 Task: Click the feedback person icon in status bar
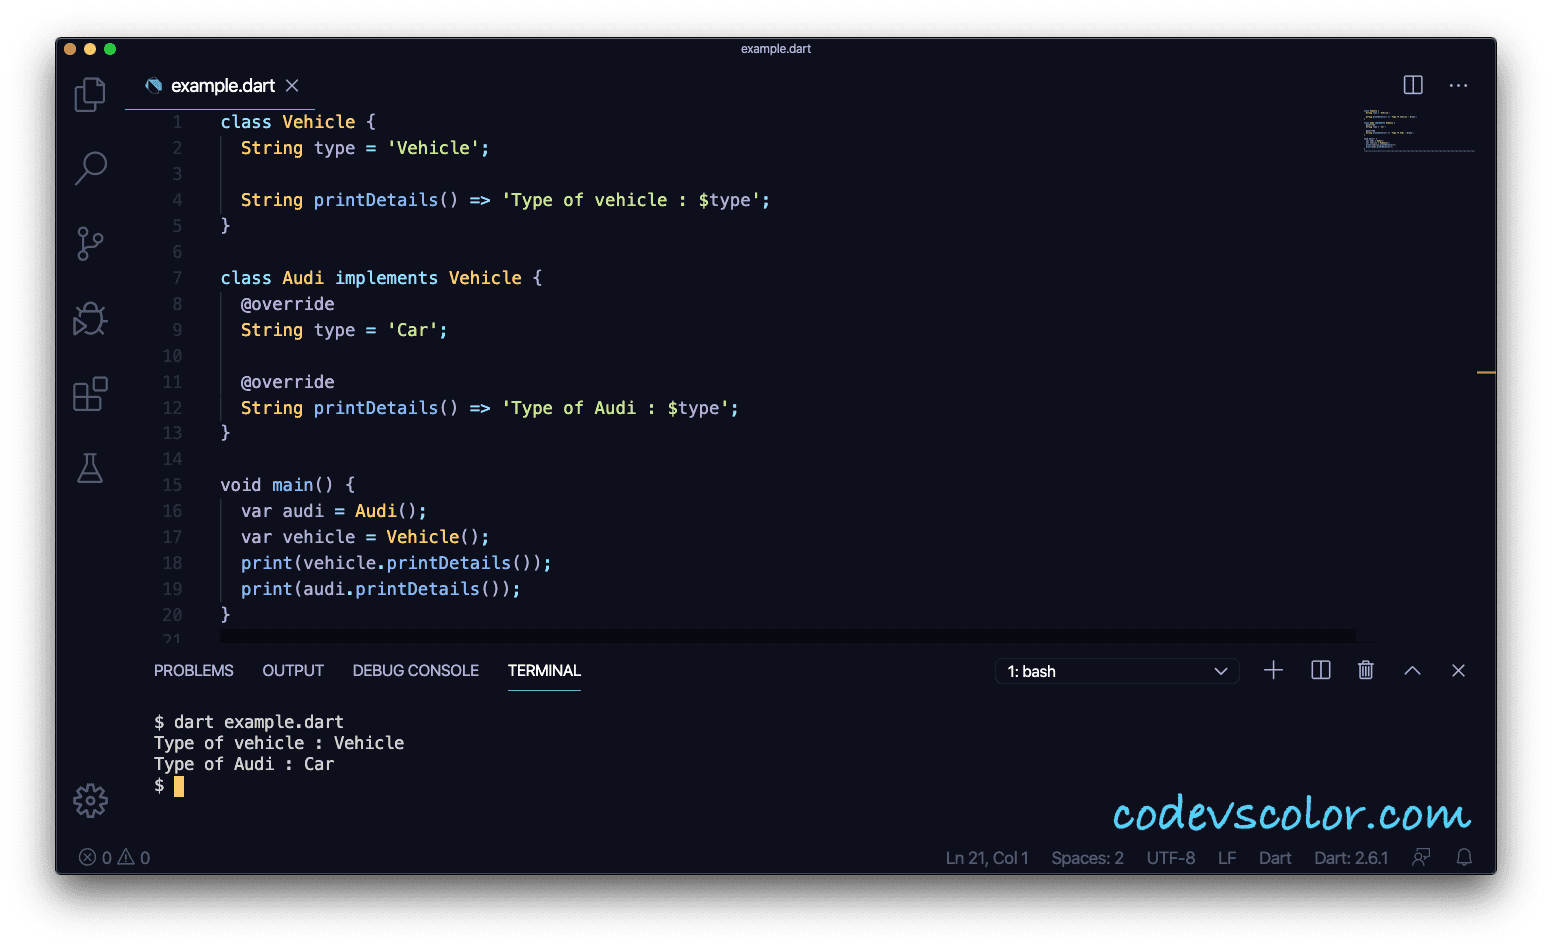coord(1421,857)
